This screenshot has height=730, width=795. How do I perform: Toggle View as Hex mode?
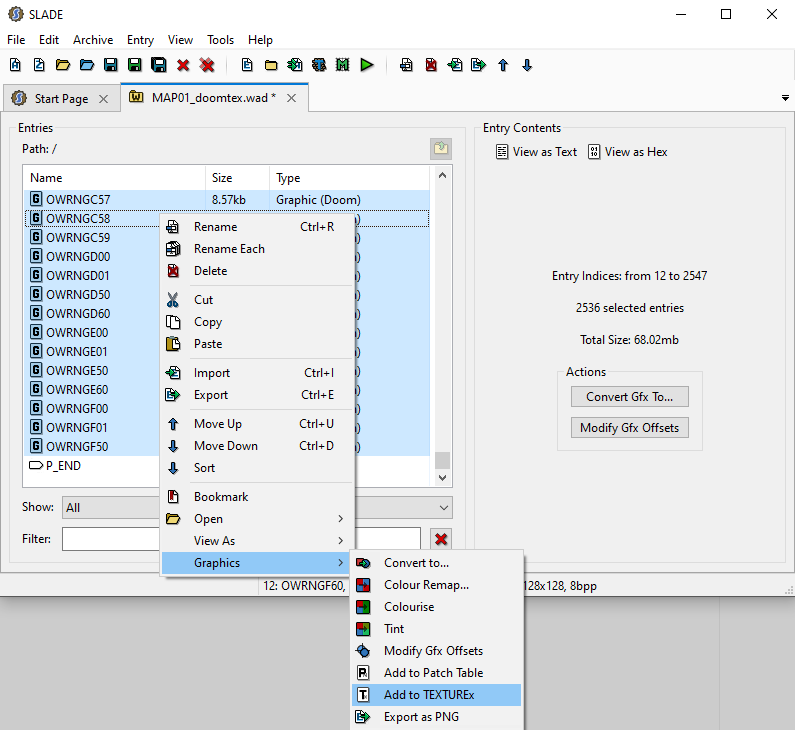[627, 152]
